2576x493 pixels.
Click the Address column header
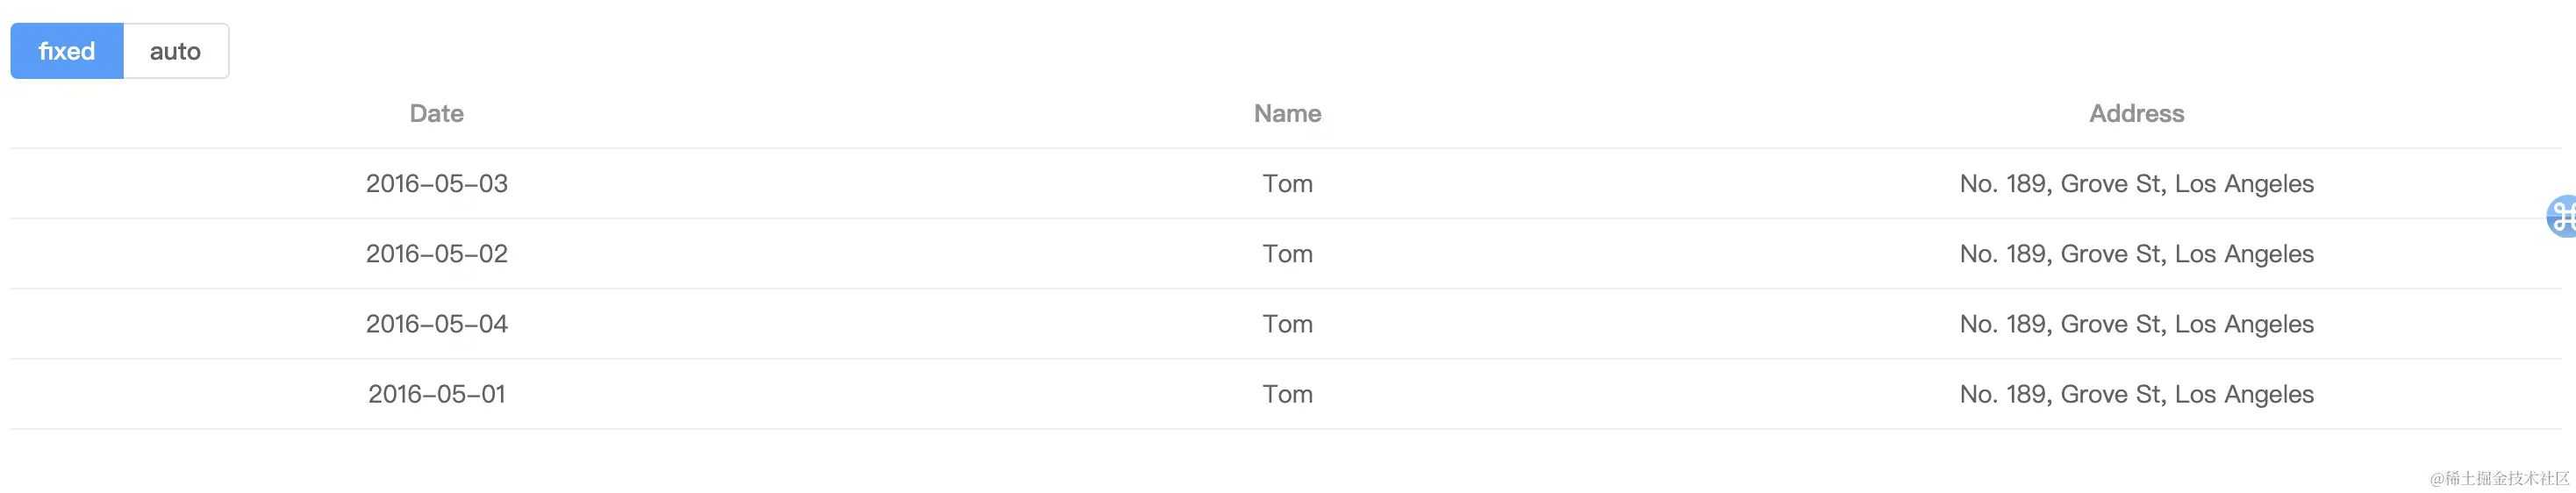[2137, 114]
